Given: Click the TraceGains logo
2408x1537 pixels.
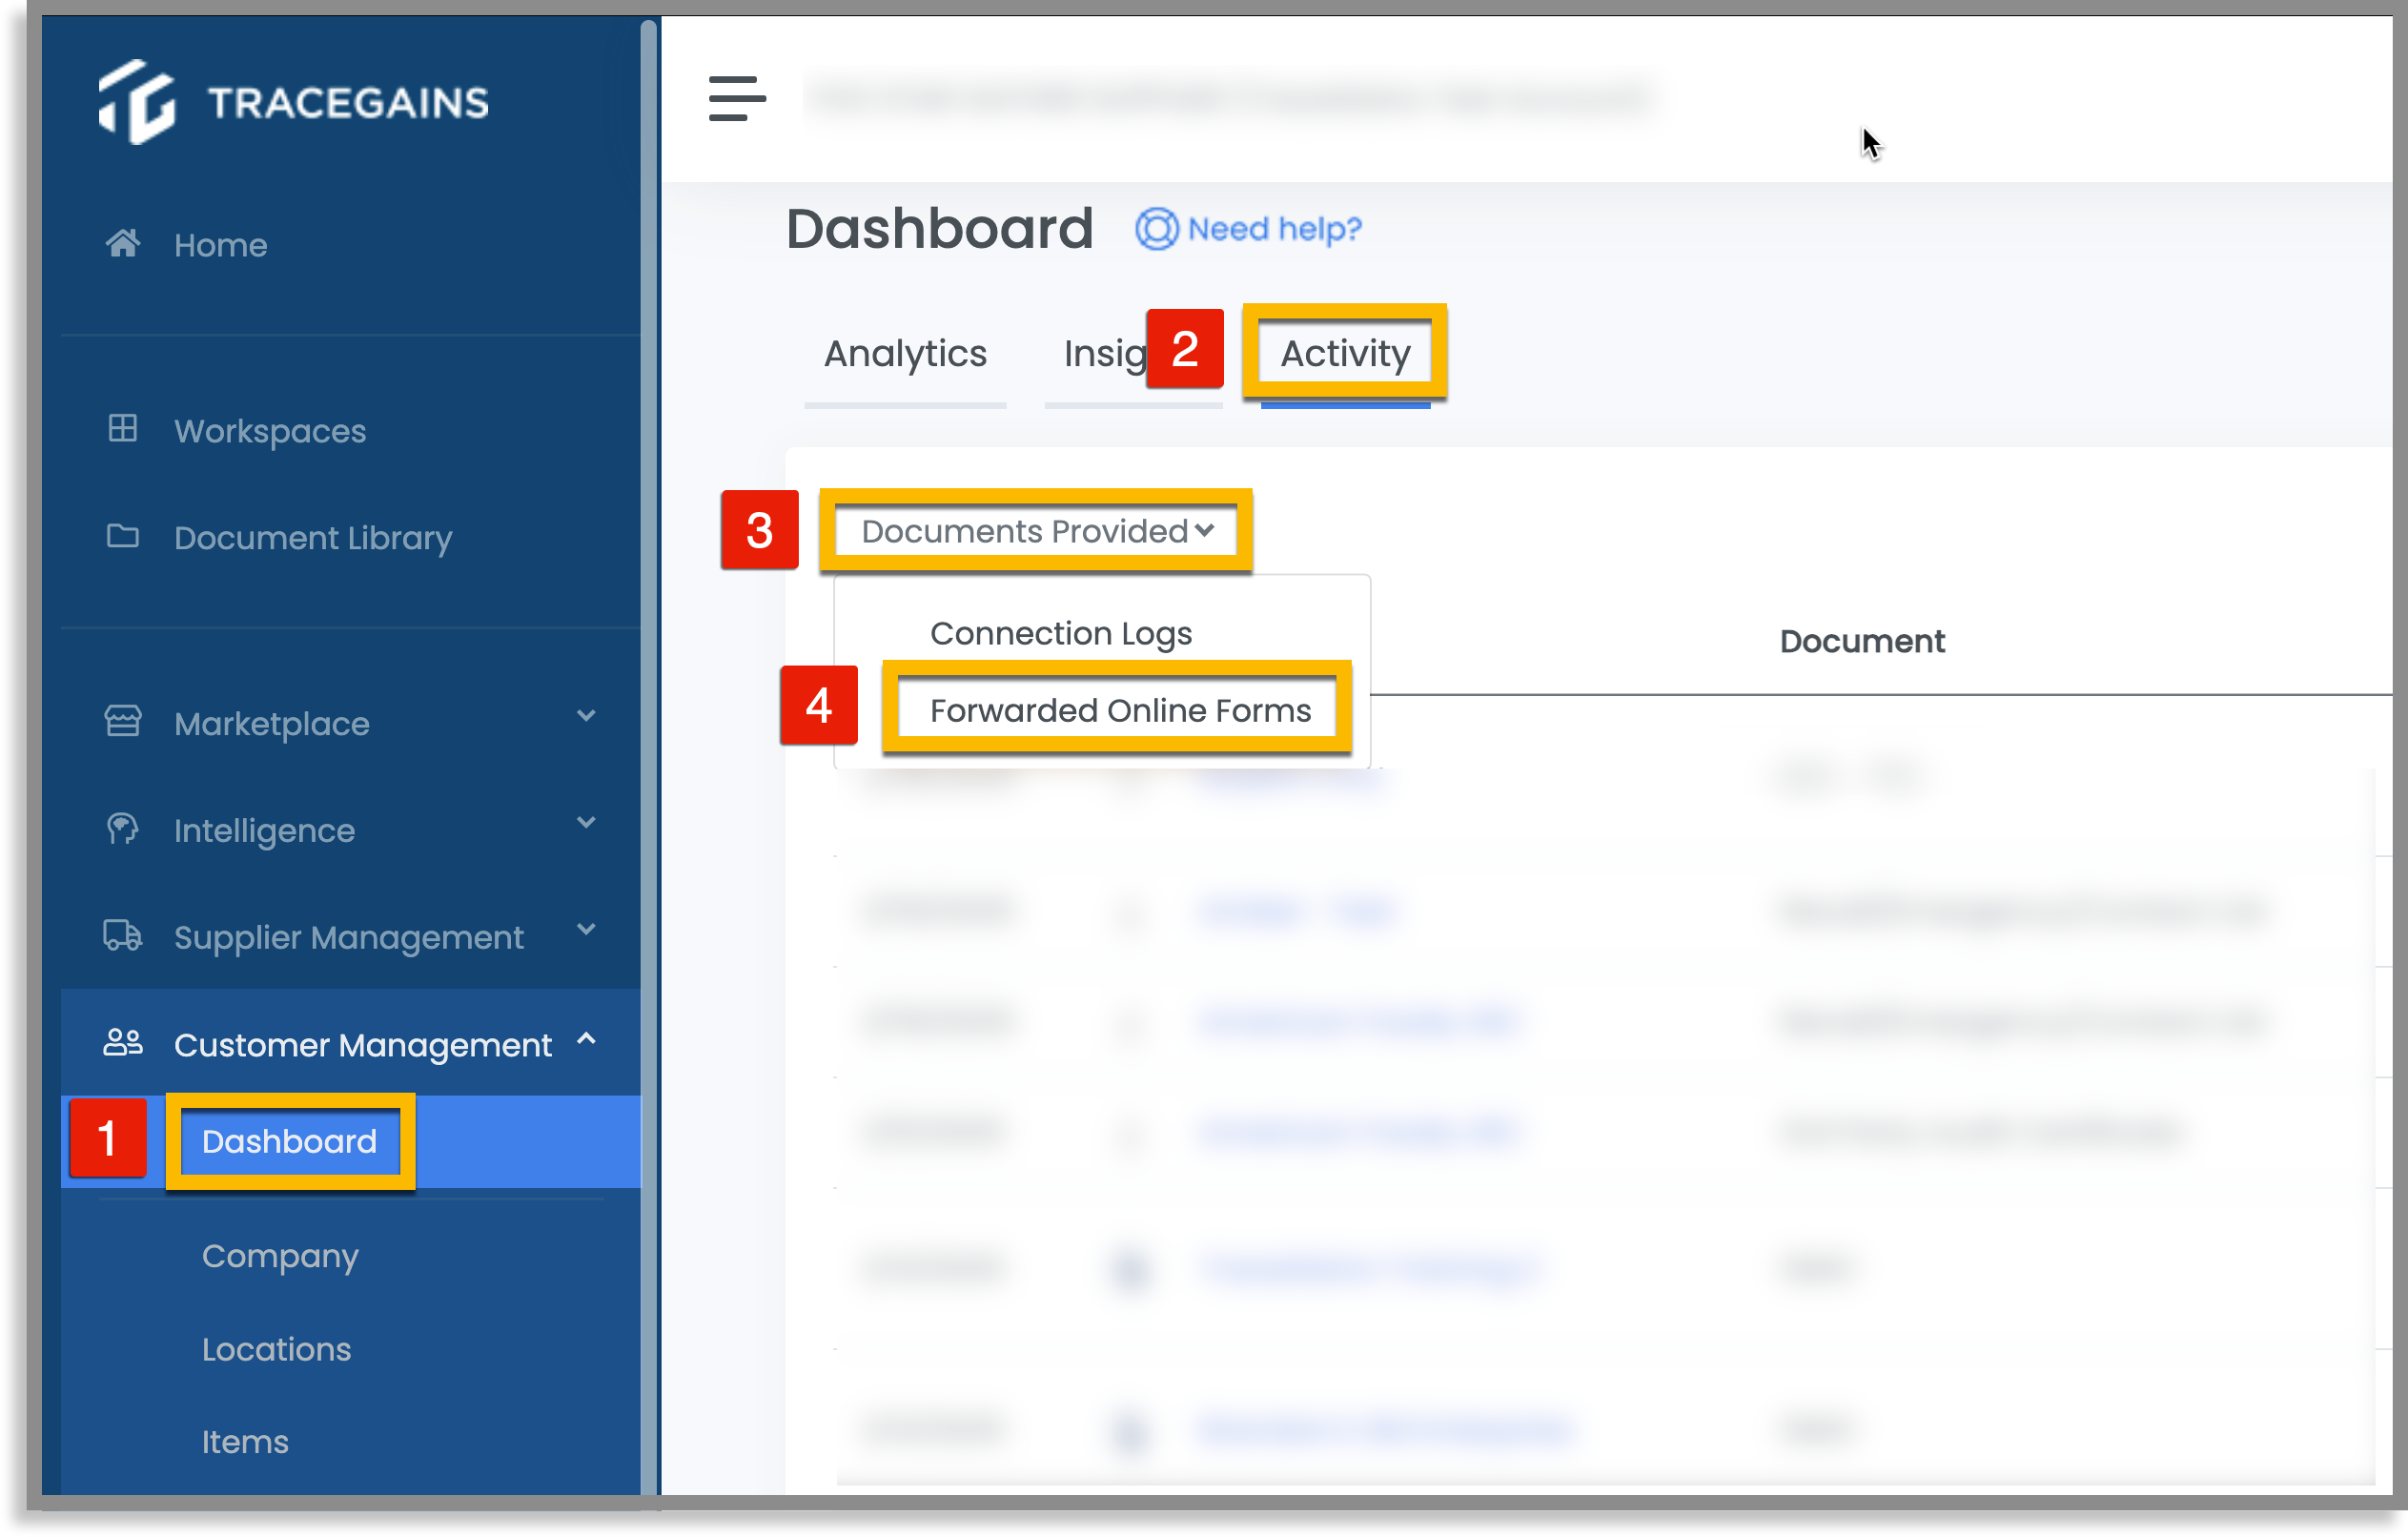Looking at the screenshot, I should pyautogui.click(x=293, y=101).
